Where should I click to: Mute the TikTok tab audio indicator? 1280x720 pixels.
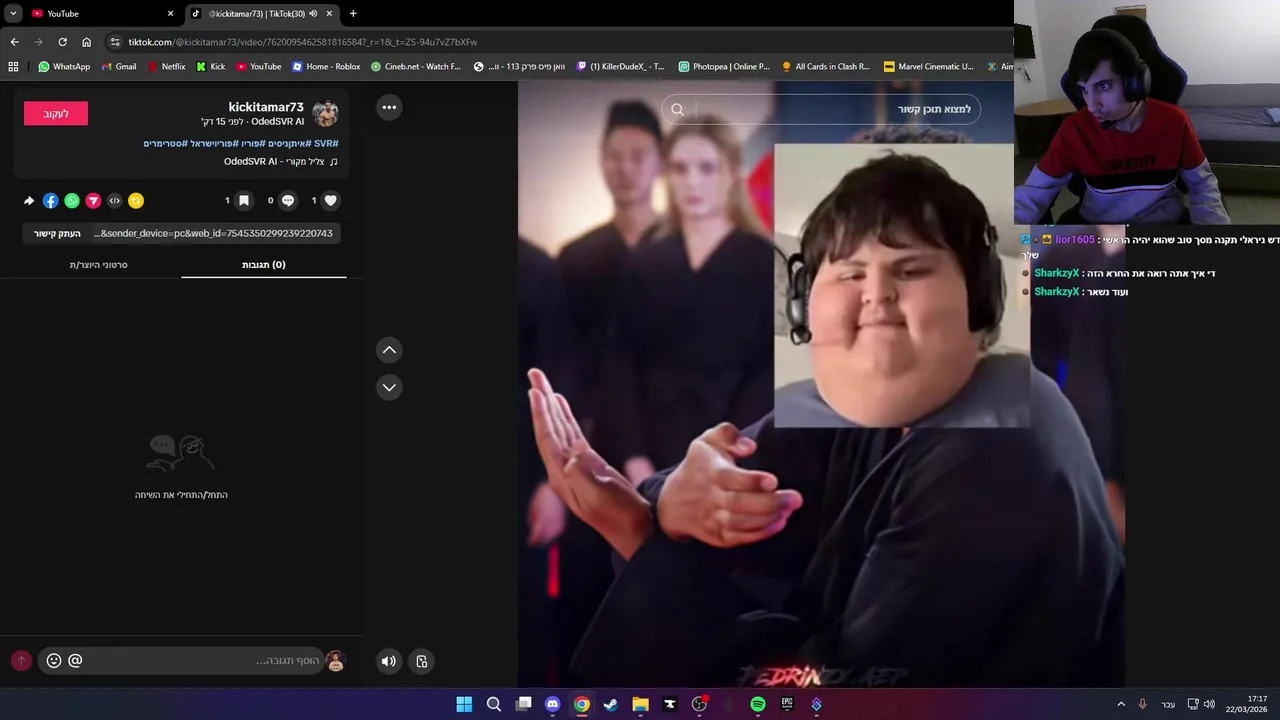313,13
